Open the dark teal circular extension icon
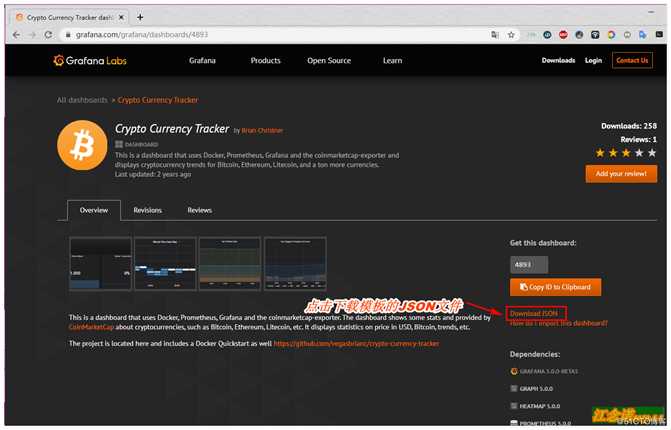The height and width of the screenshot is (430, 671). pos(547,35)
